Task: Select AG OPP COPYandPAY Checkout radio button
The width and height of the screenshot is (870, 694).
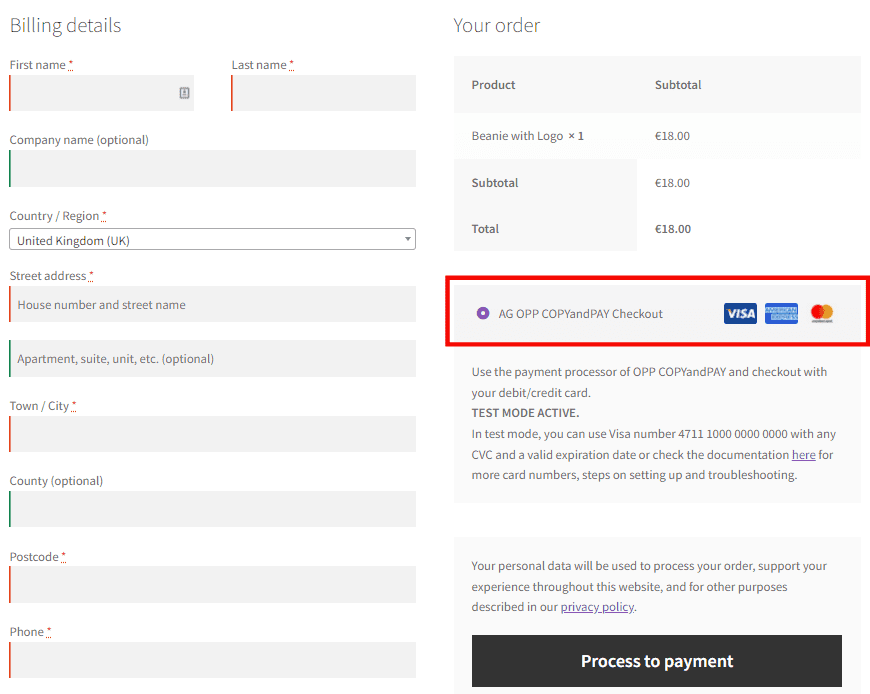Action: (483, 313)
